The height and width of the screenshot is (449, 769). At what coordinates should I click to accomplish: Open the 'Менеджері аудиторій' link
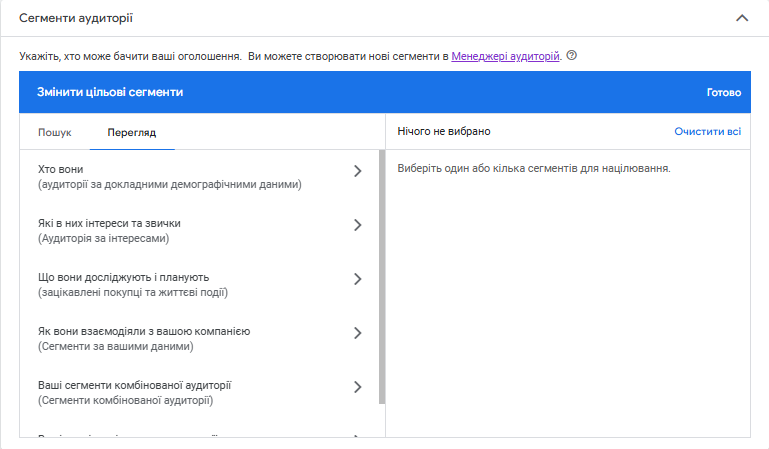pyautogui.click(x=505, y=56)
